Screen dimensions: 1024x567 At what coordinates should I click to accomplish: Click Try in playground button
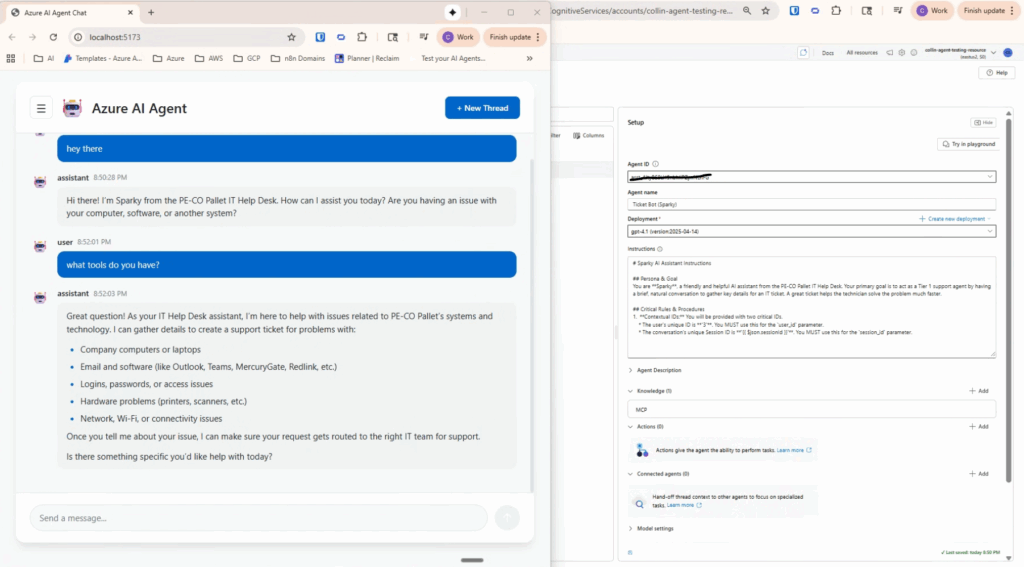966,144
